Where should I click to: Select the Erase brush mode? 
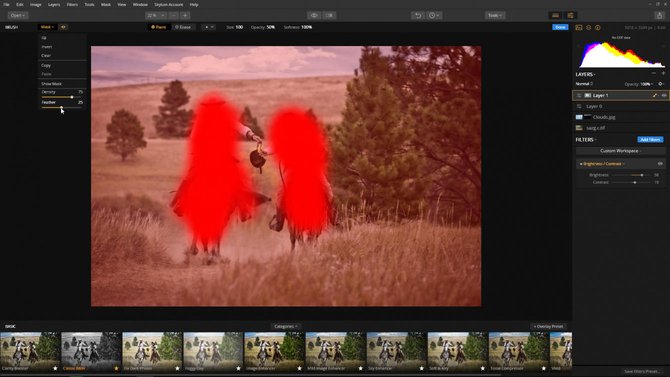coord(183,27)
